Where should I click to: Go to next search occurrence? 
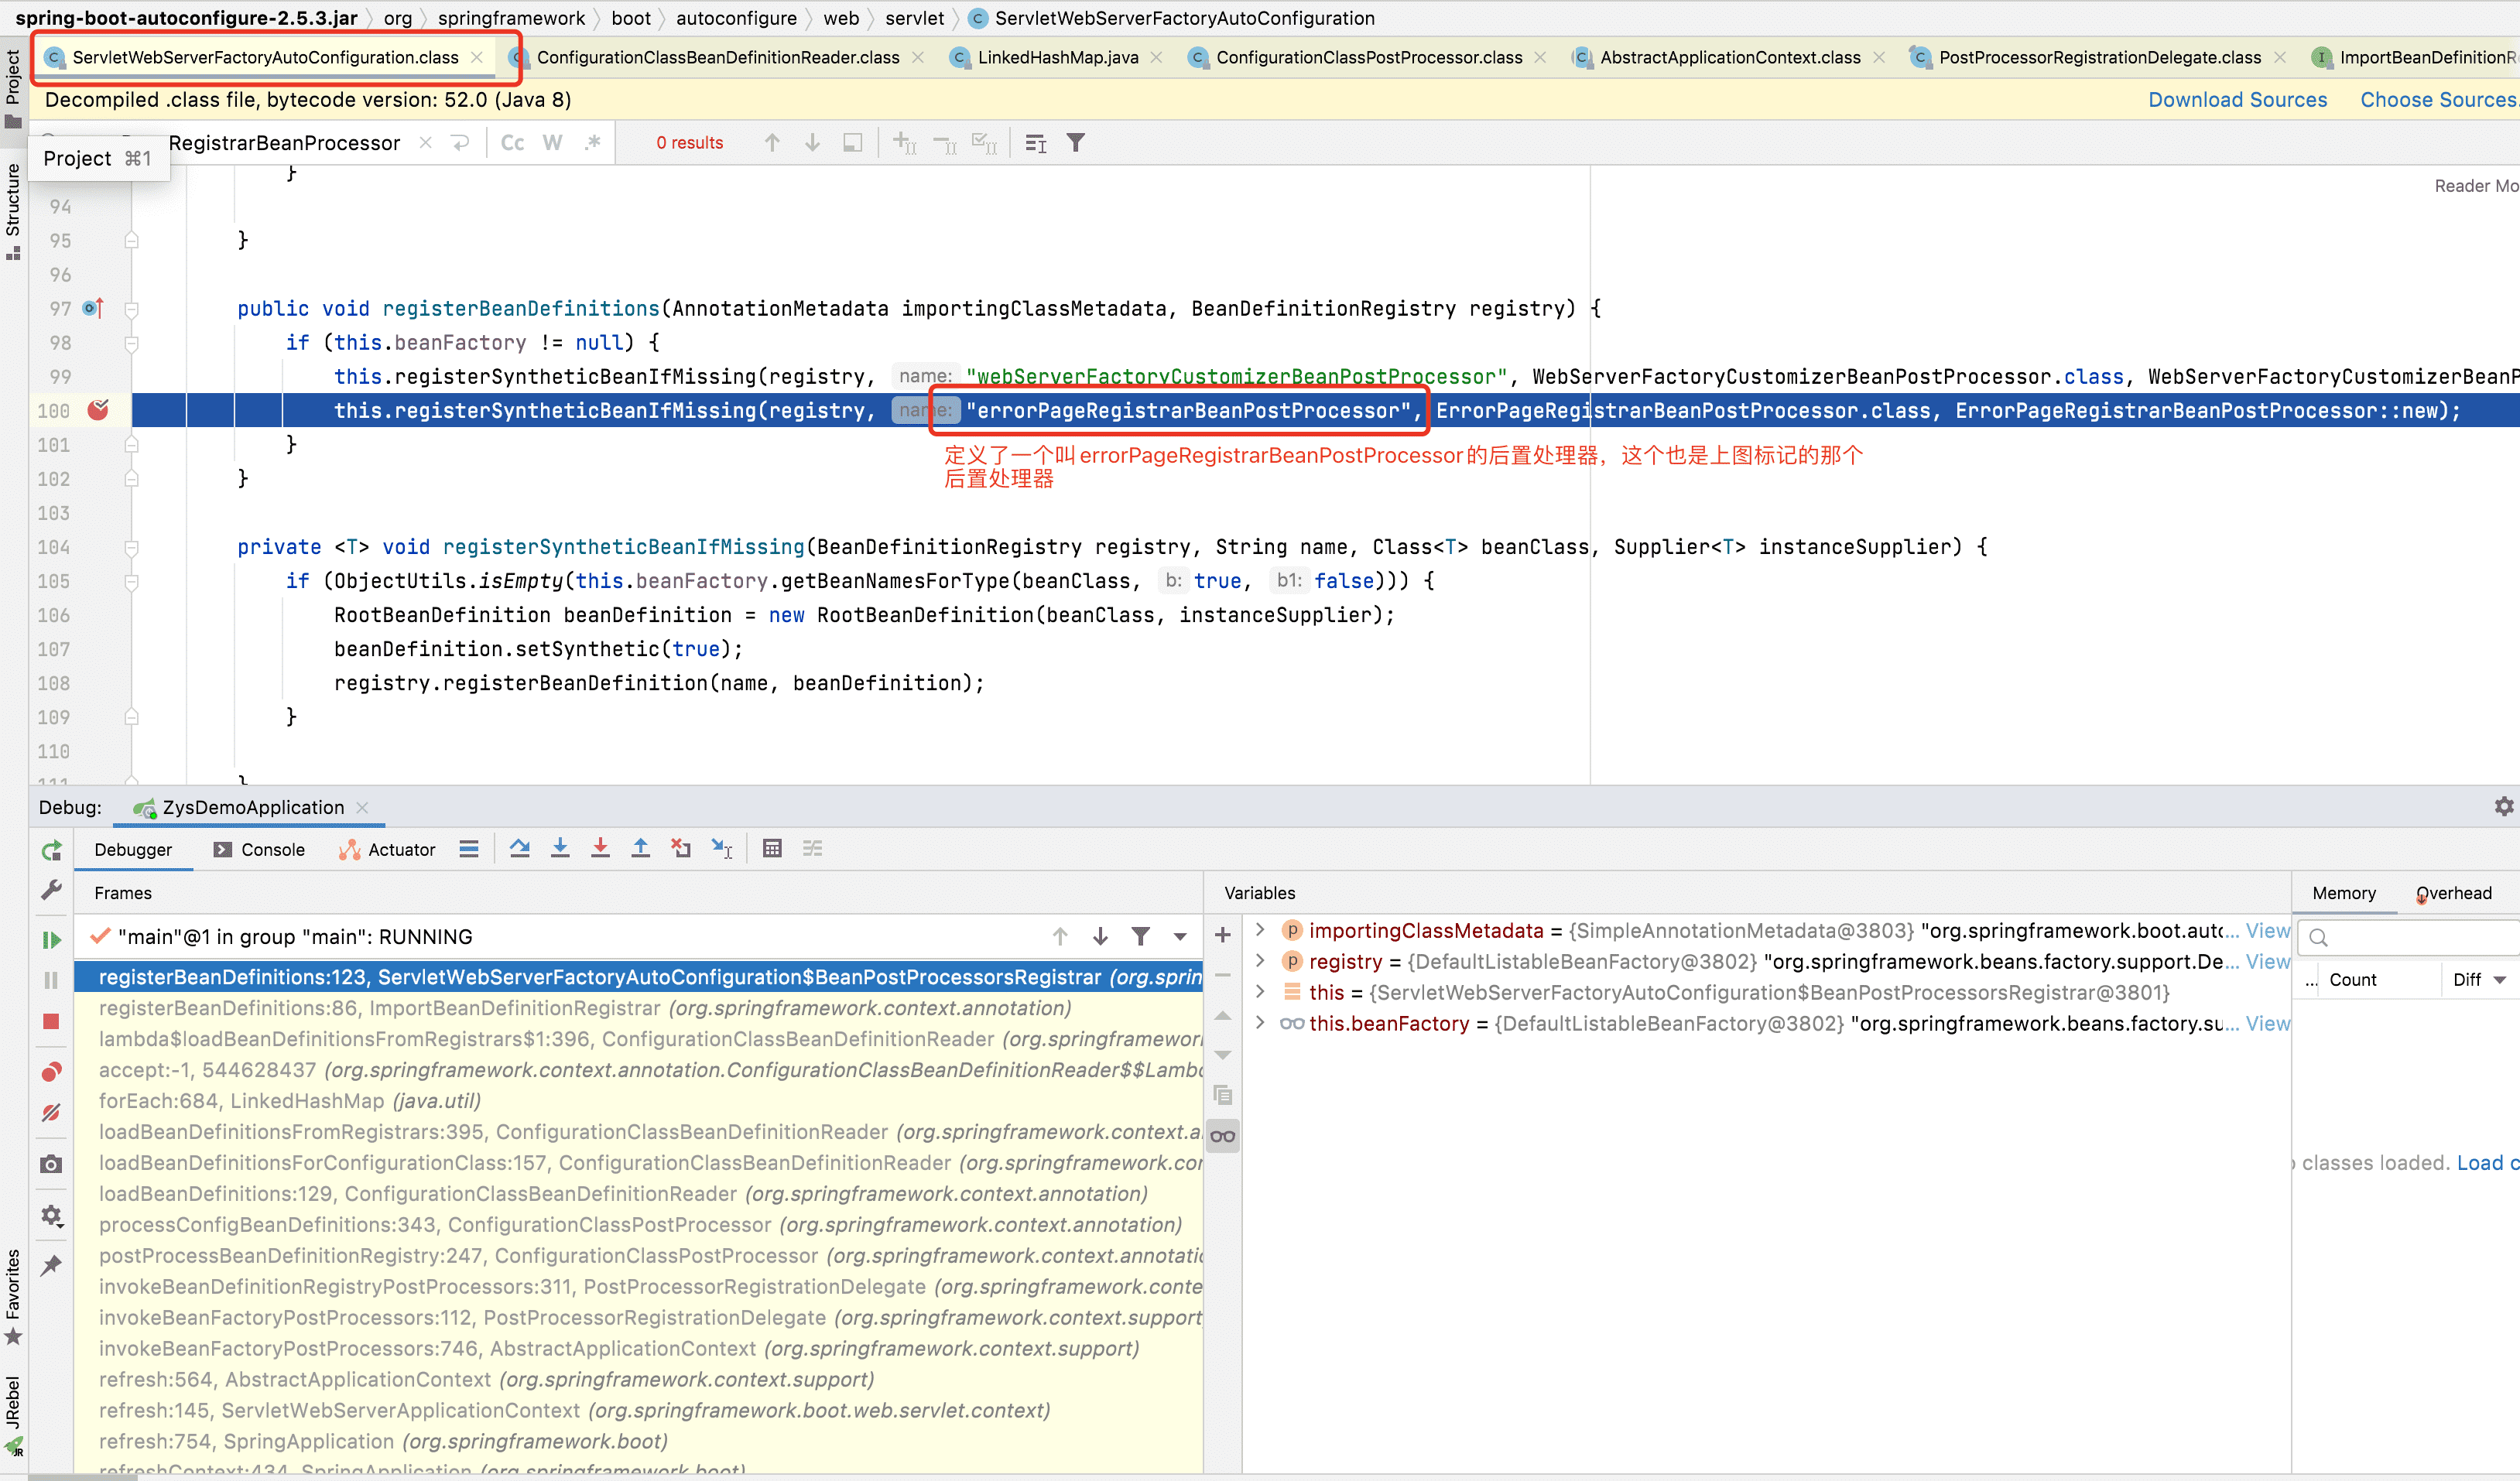(x=812, y=143)
